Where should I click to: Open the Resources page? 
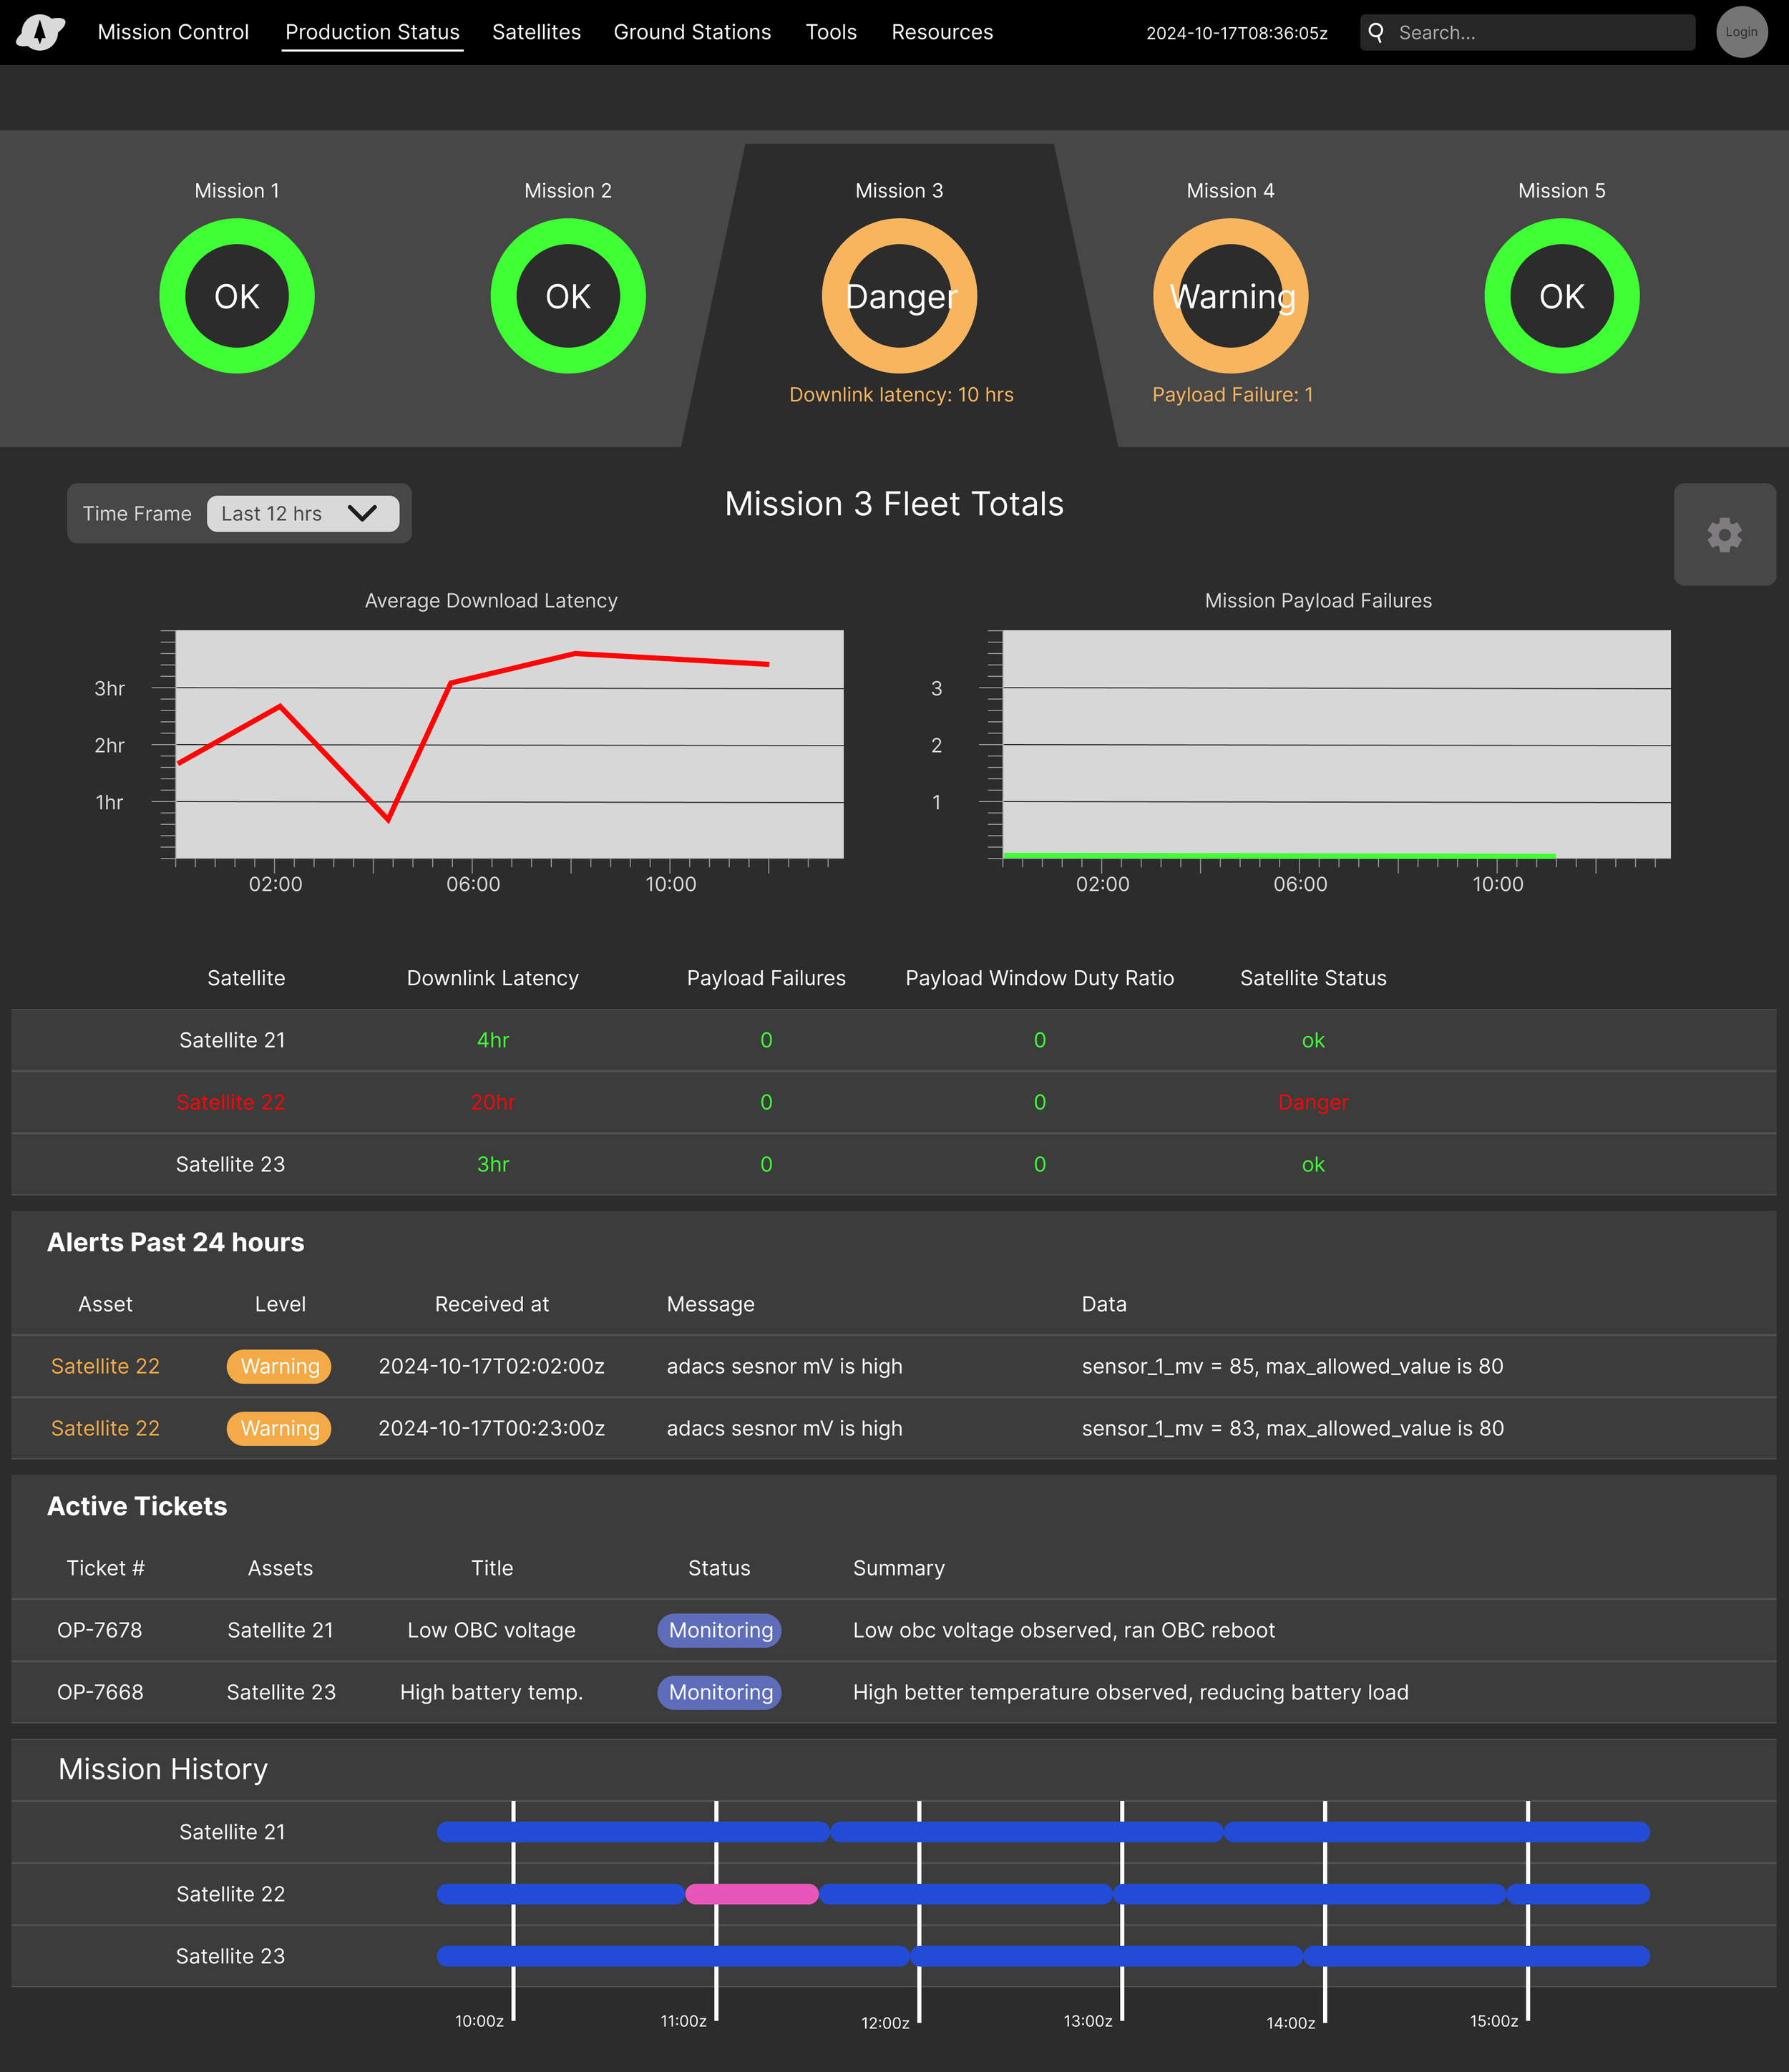(942, 32)
